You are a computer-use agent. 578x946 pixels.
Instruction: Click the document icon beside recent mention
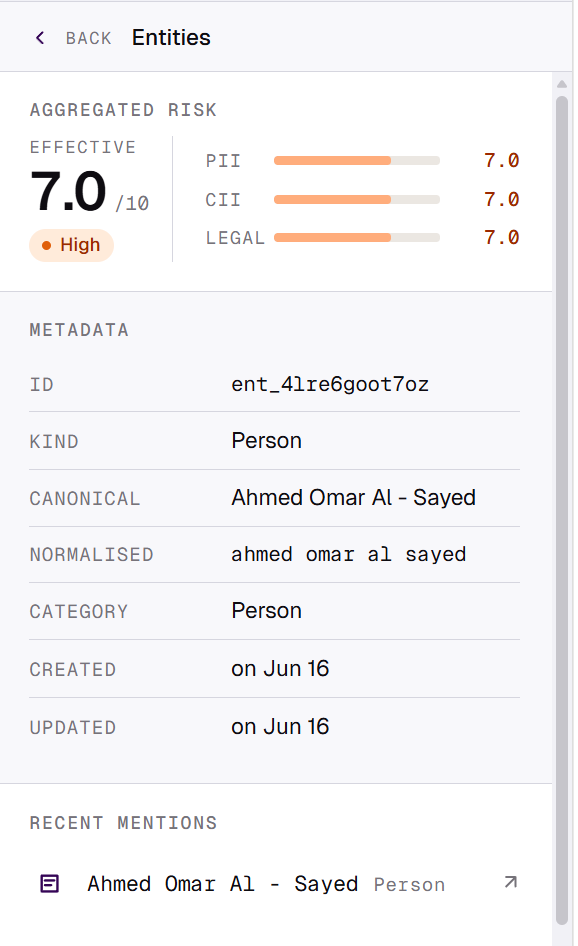click(49, 883)
